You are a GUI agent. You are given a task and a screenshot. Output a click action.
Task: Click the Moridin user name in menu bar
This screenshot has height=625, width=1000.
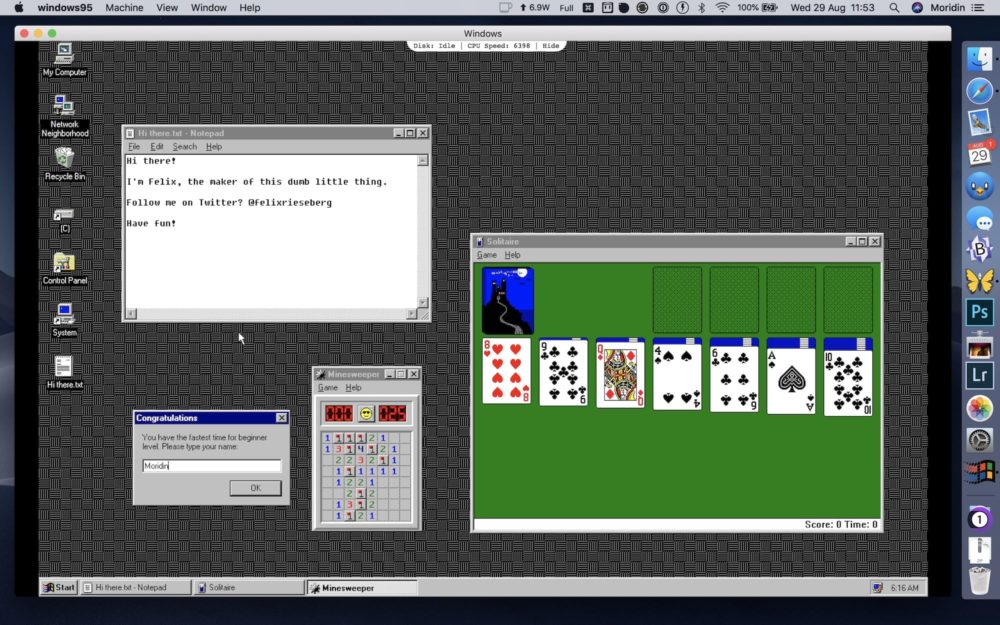947,8
